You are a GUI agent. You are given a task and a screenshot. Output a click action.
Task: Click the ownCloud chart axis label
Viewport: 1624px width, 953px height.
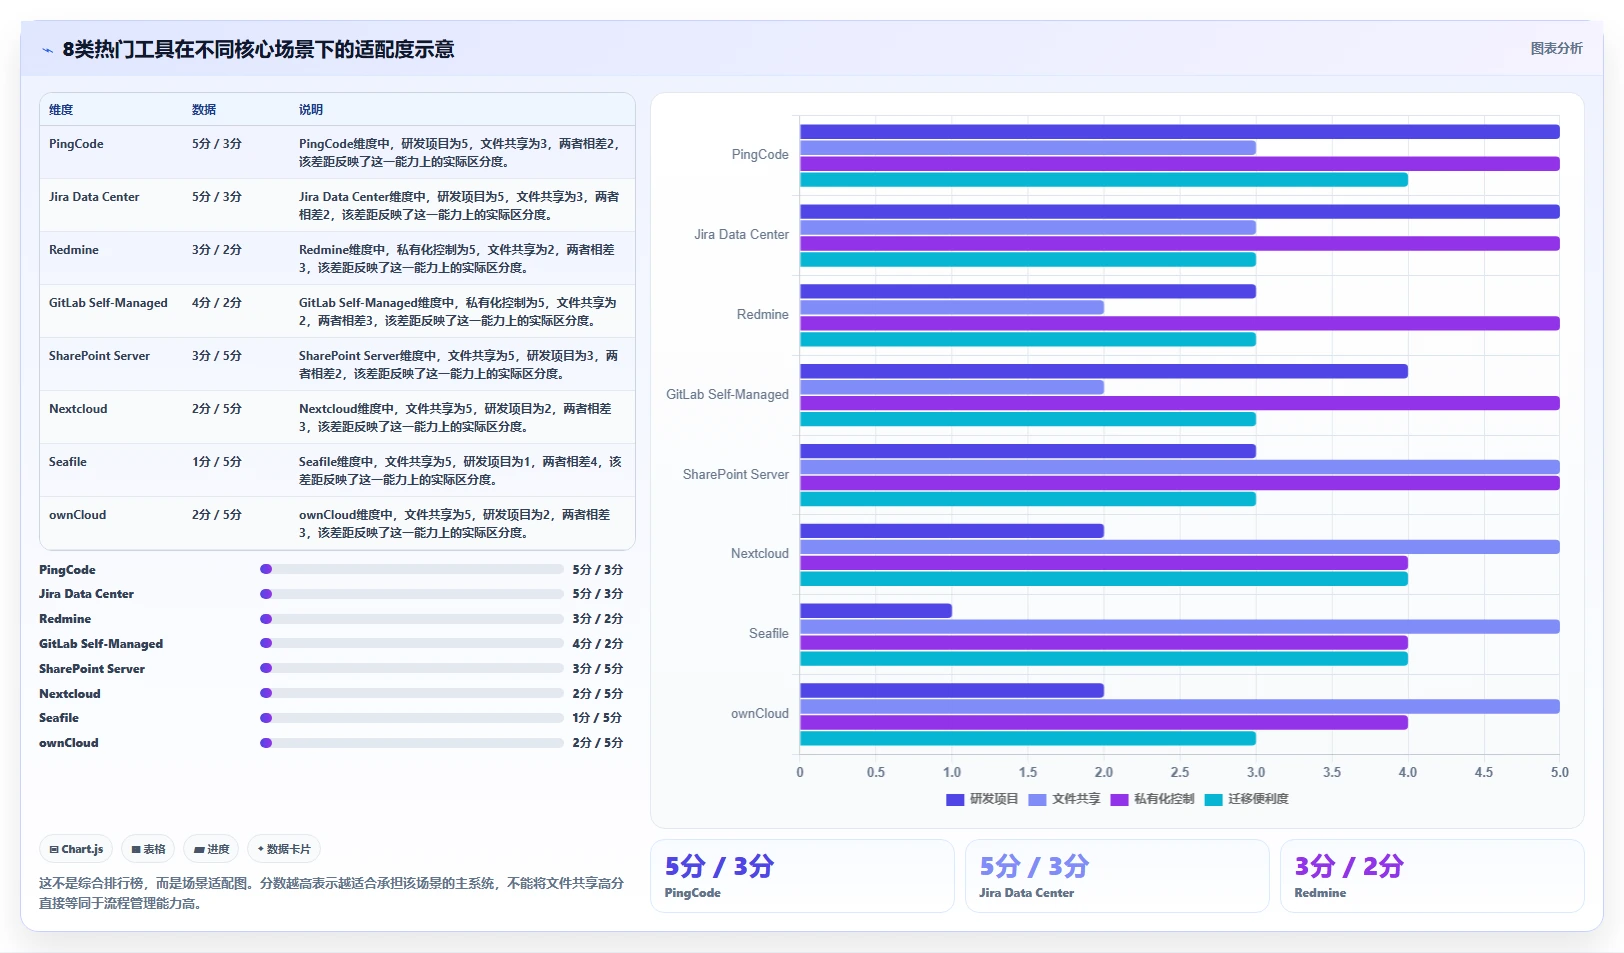[759, 714]
